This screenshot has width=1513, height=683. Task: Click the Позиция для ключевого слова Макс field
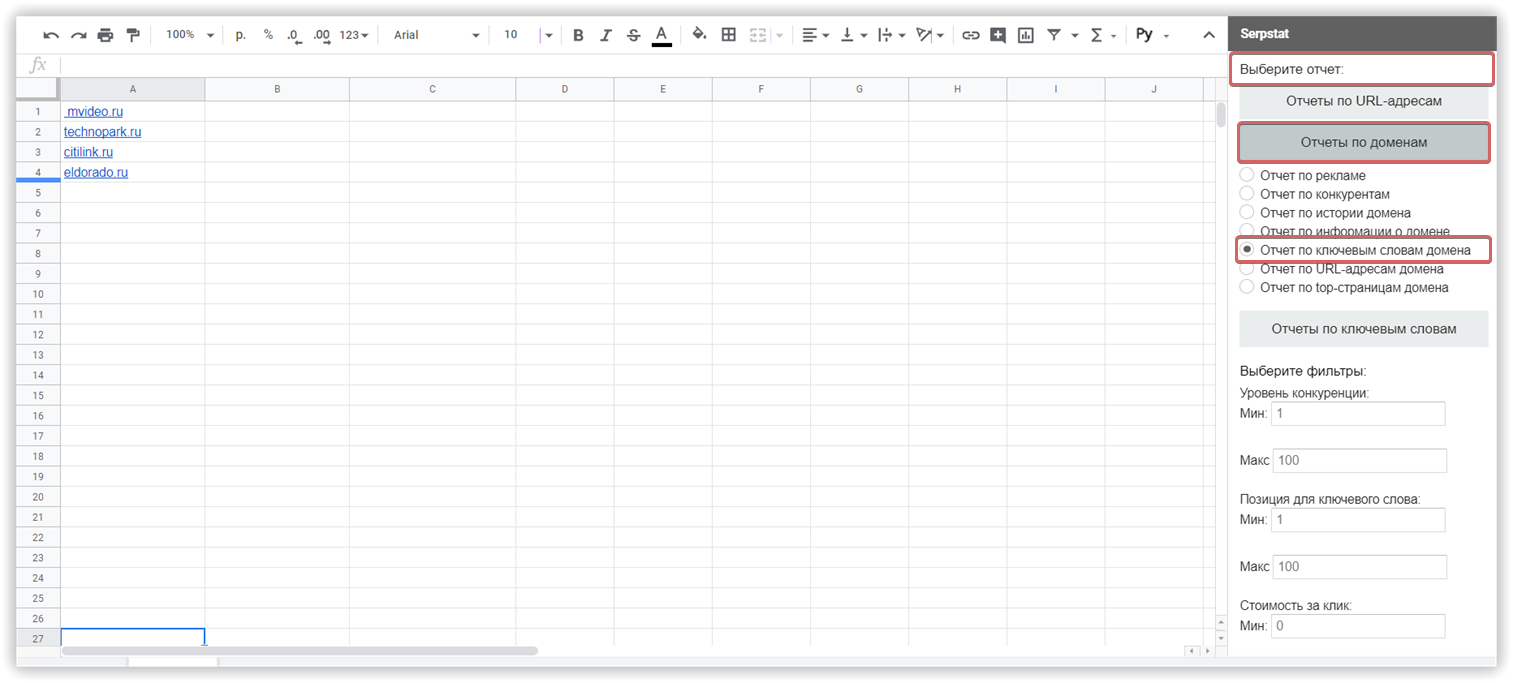point(1360,567)
